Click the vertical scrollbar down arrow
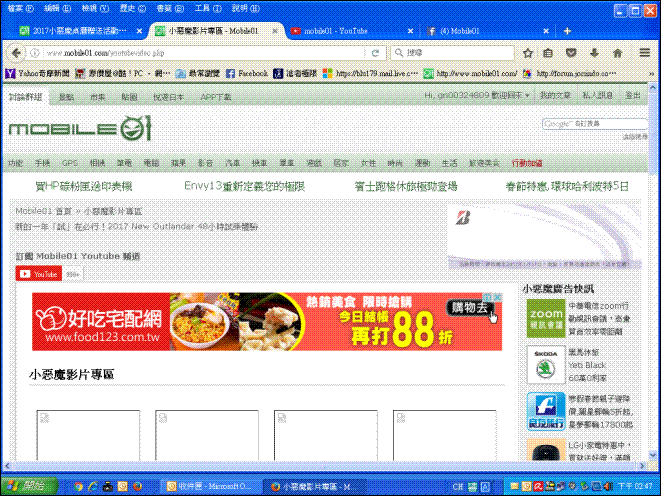Image resolution: width=661 pixels, height=496 pixels. 653,455
